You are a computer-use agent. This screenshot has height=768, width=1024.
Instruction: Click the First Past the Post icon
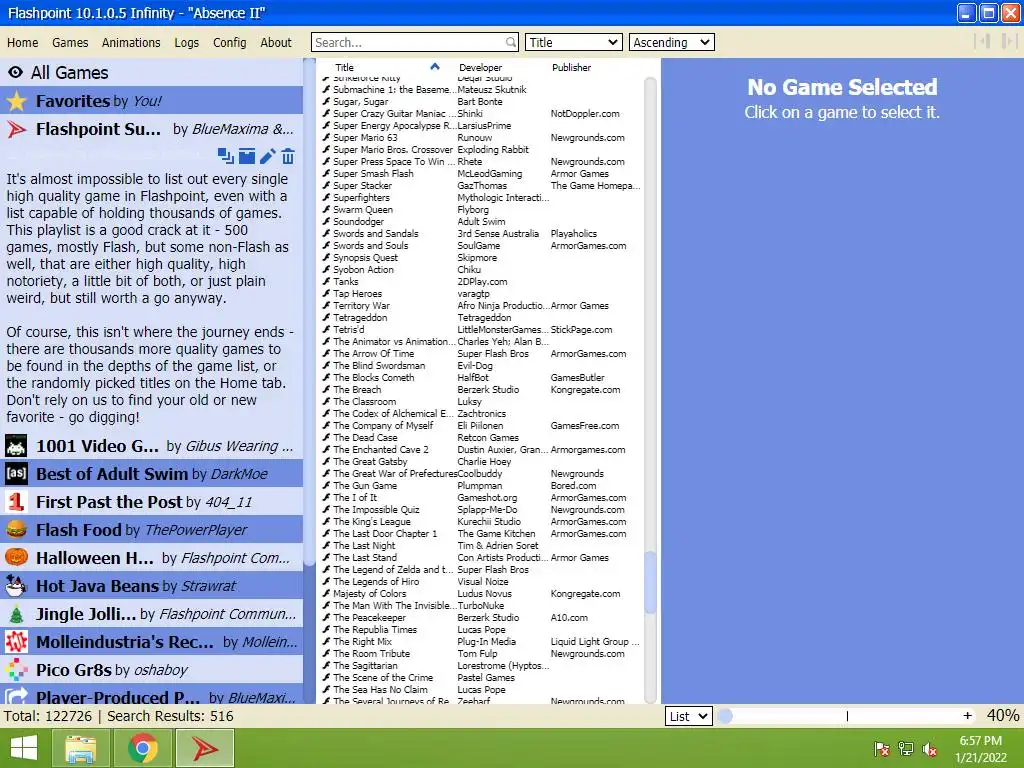pos(16,502)
